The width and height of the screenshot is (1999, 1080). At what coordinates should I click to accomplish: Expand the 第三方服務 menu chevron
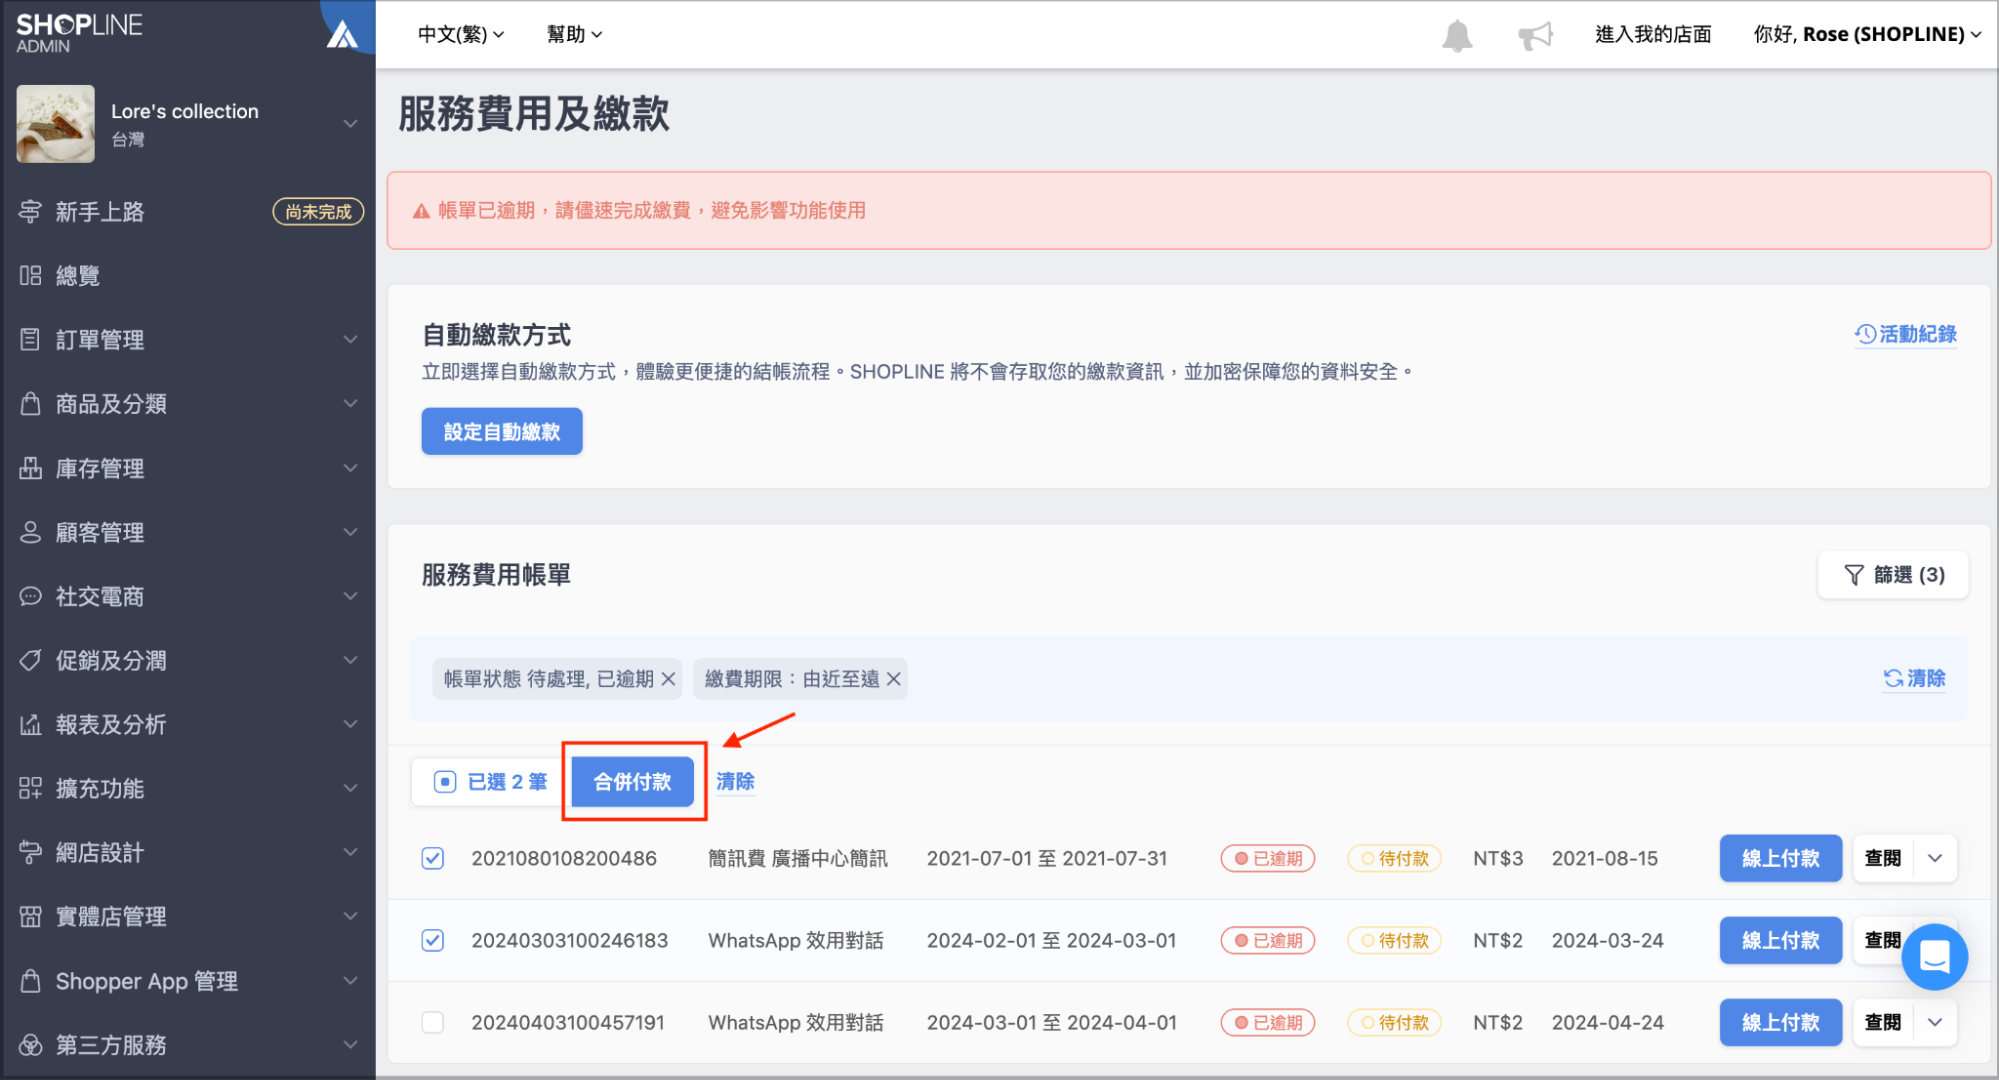coord(350,1045)
